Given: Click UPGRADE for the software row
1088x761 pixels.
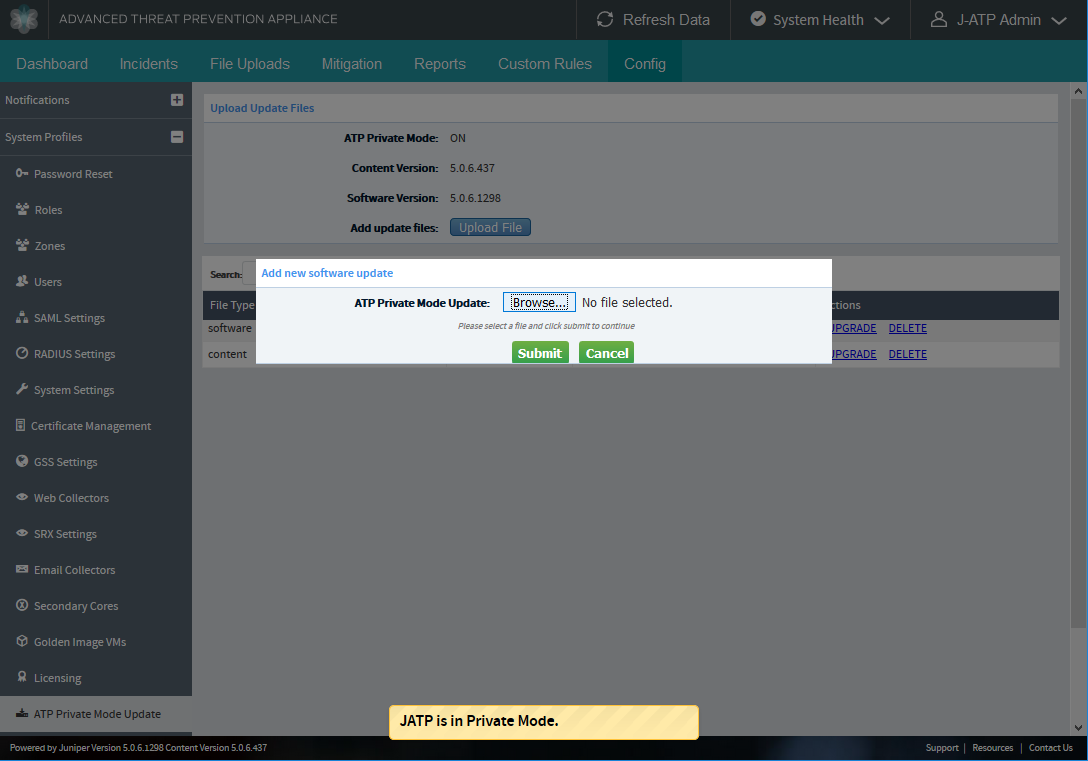Looking at the screenshot, I should coord(854,328).
